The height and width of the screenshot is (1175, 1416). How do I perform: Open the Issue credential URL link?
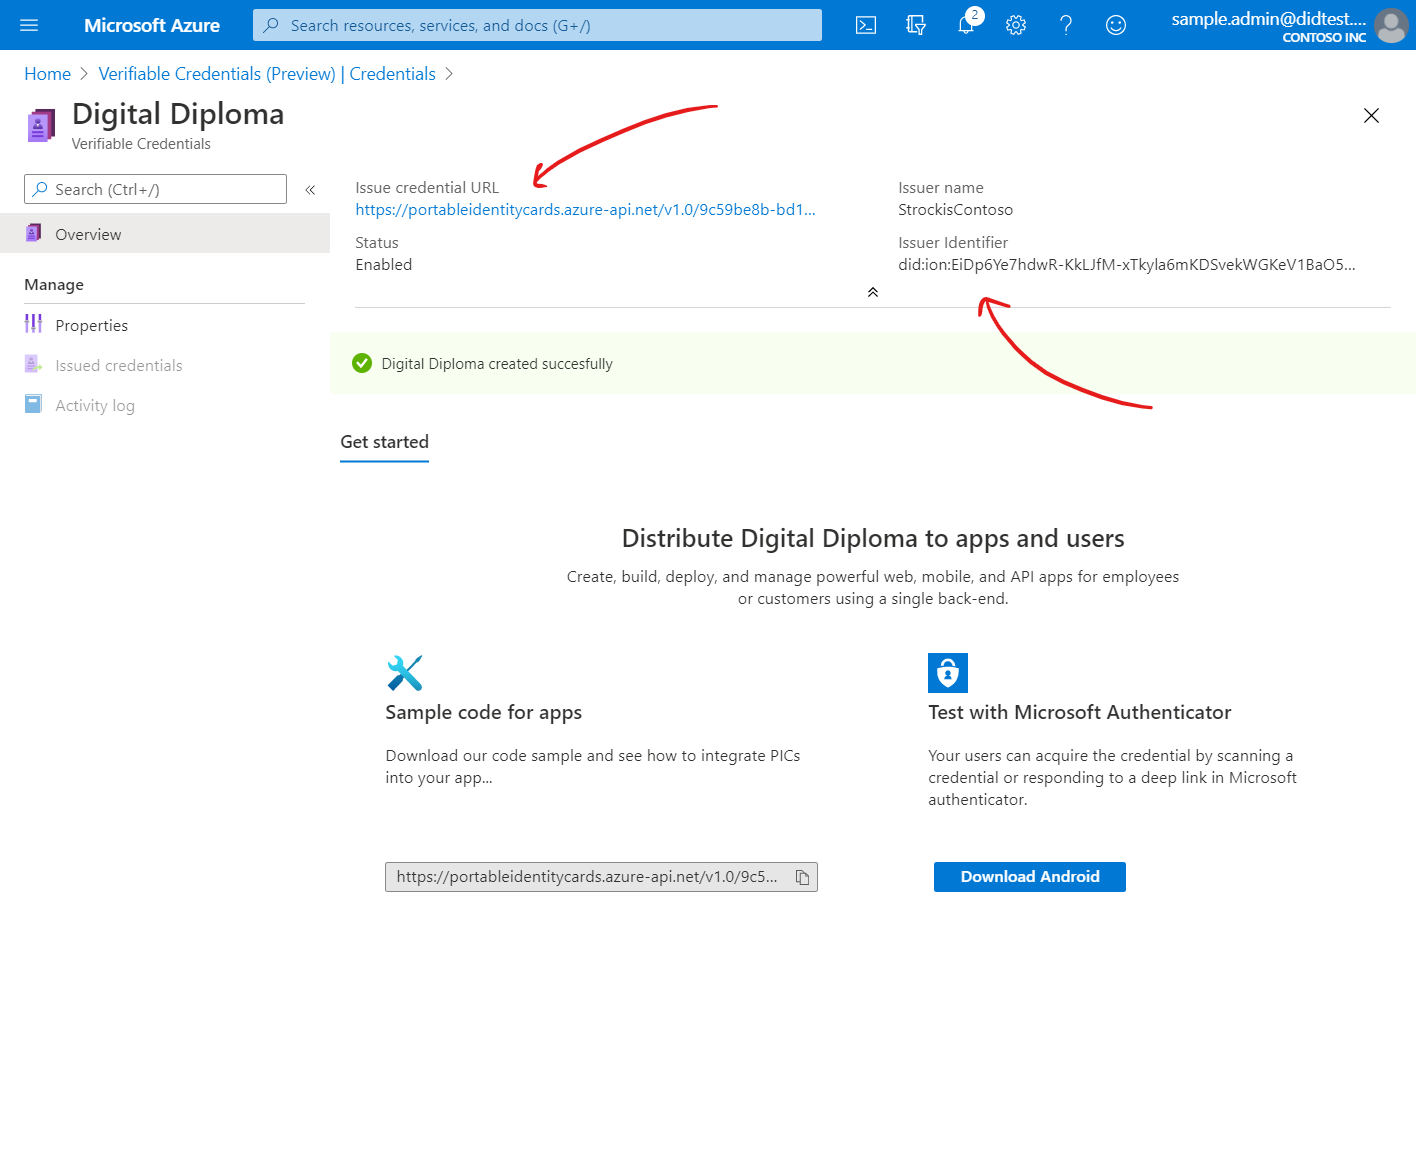click(x=586, y=210)
